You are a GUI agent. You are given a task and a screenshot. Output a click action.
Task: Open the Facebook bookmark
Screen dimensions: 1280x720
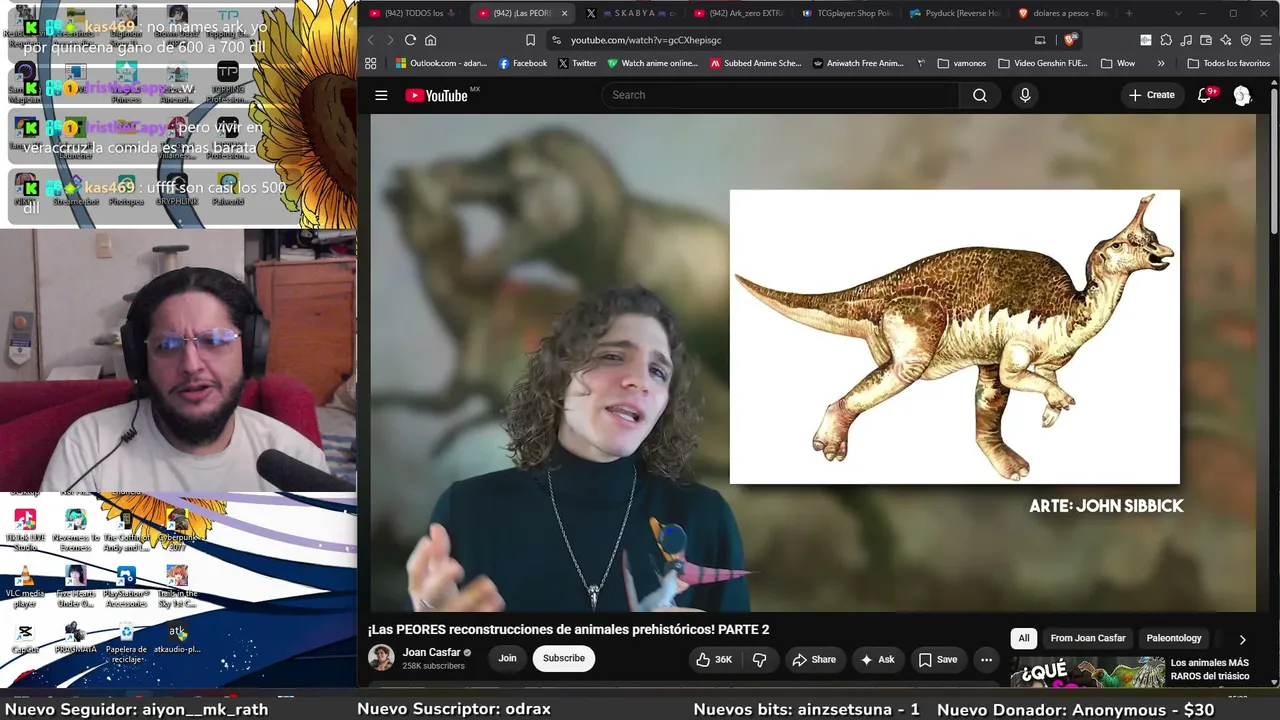pos(523,63)
